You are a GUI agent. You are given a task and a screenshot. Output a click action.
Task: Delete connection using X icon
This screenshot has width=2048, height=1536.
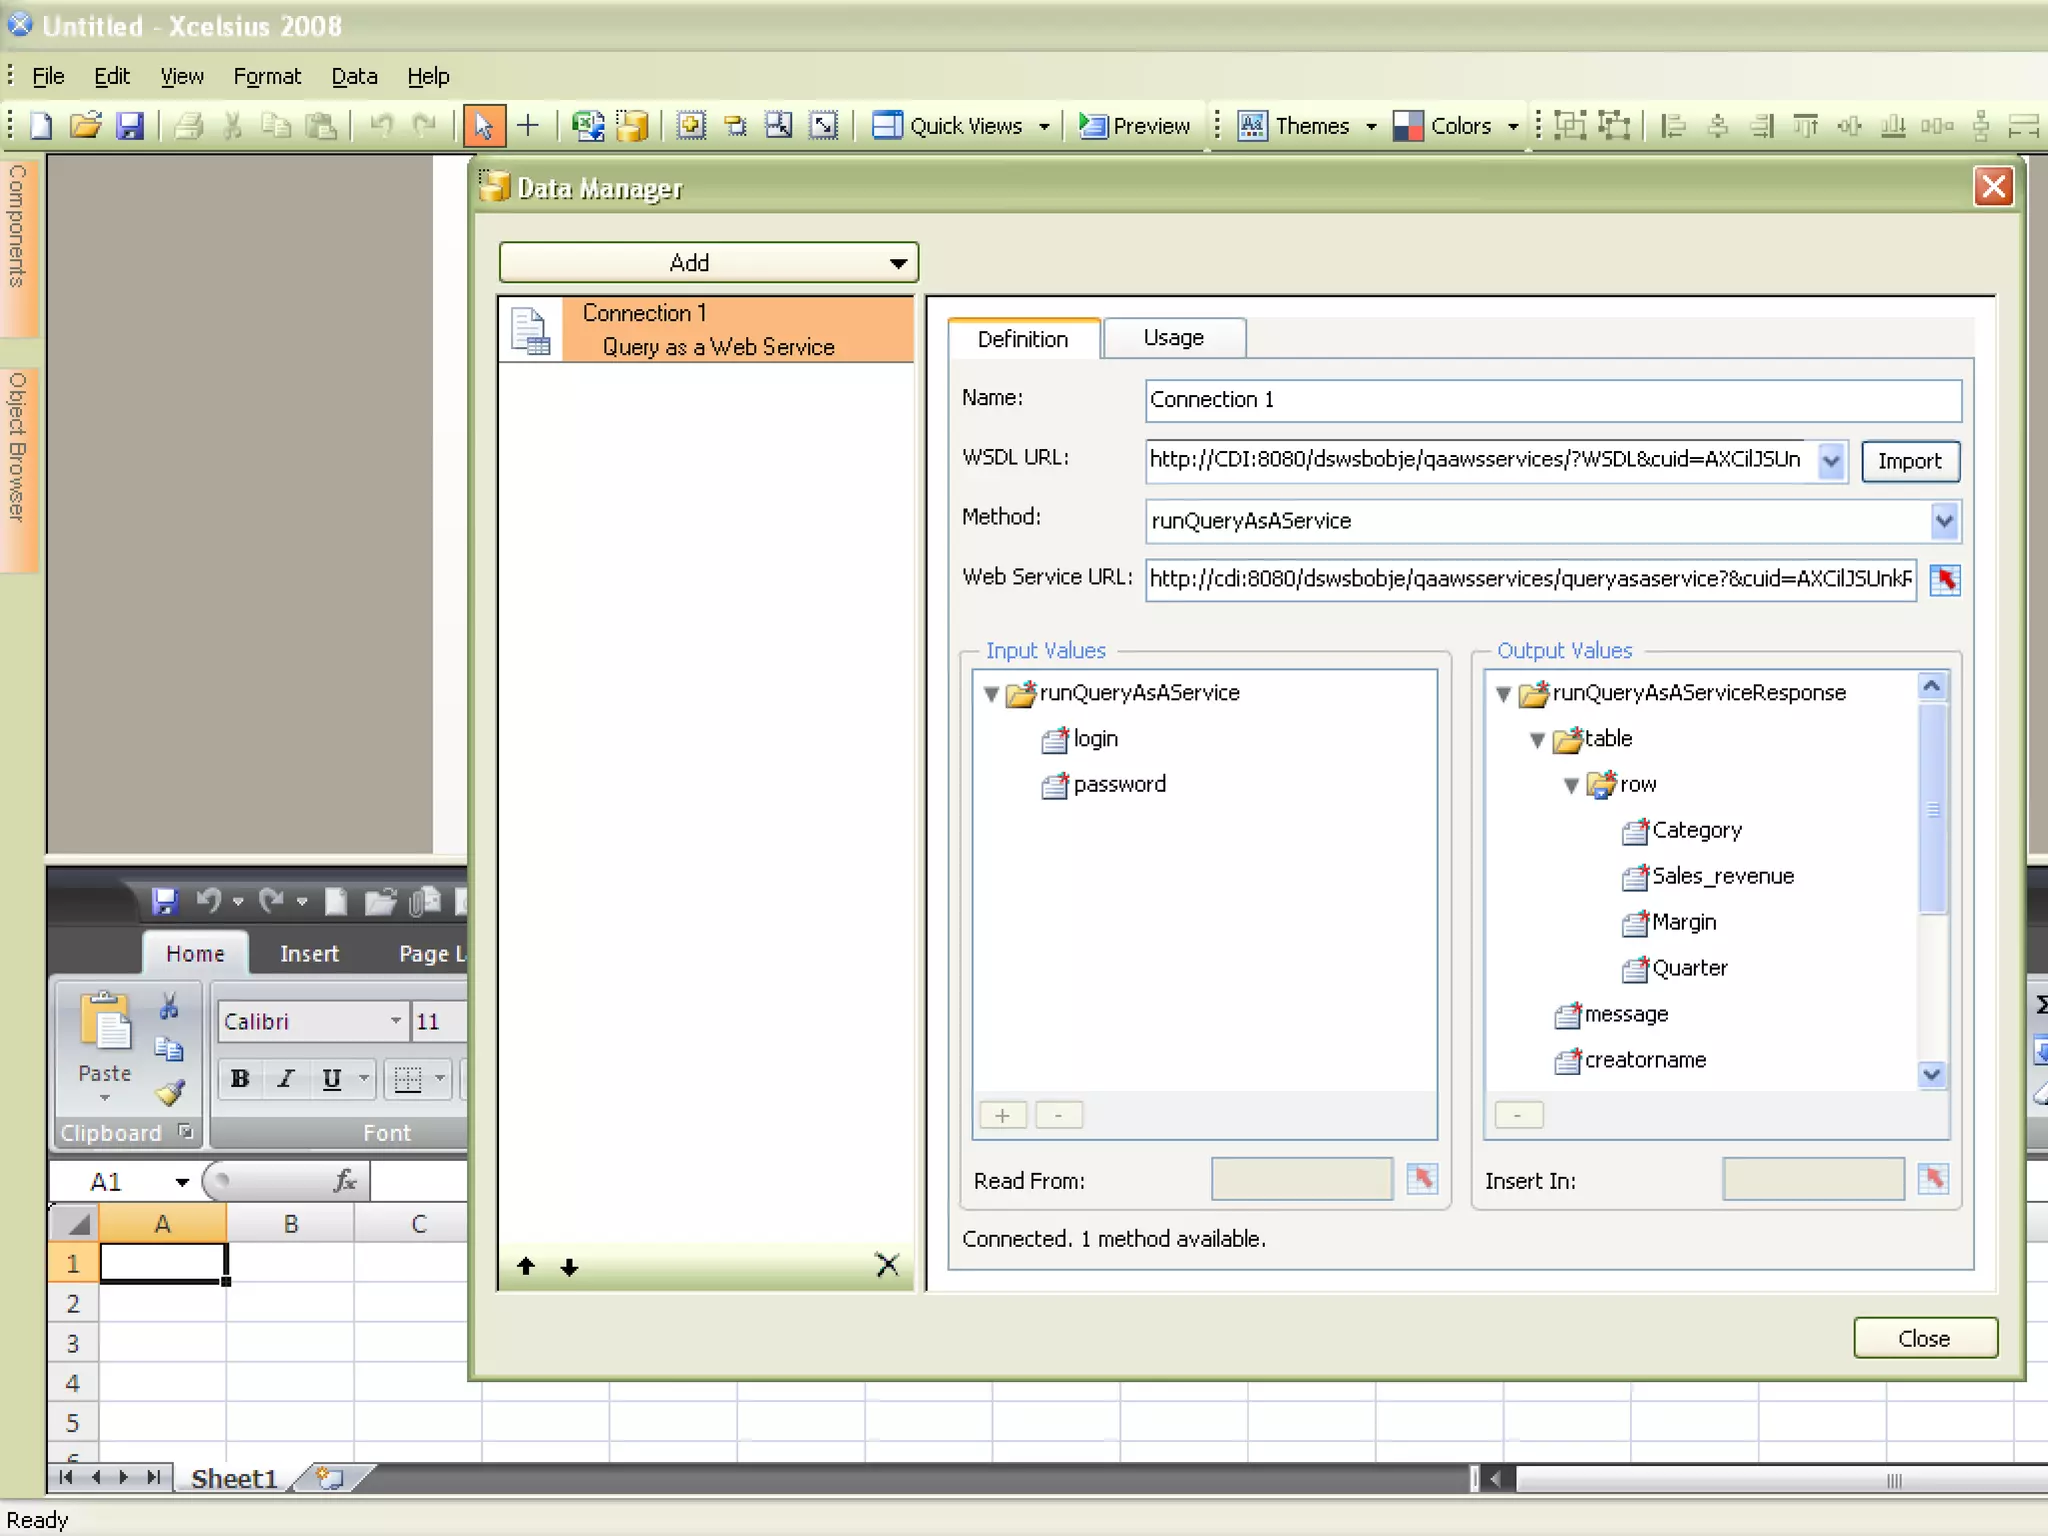point(887,1265)
